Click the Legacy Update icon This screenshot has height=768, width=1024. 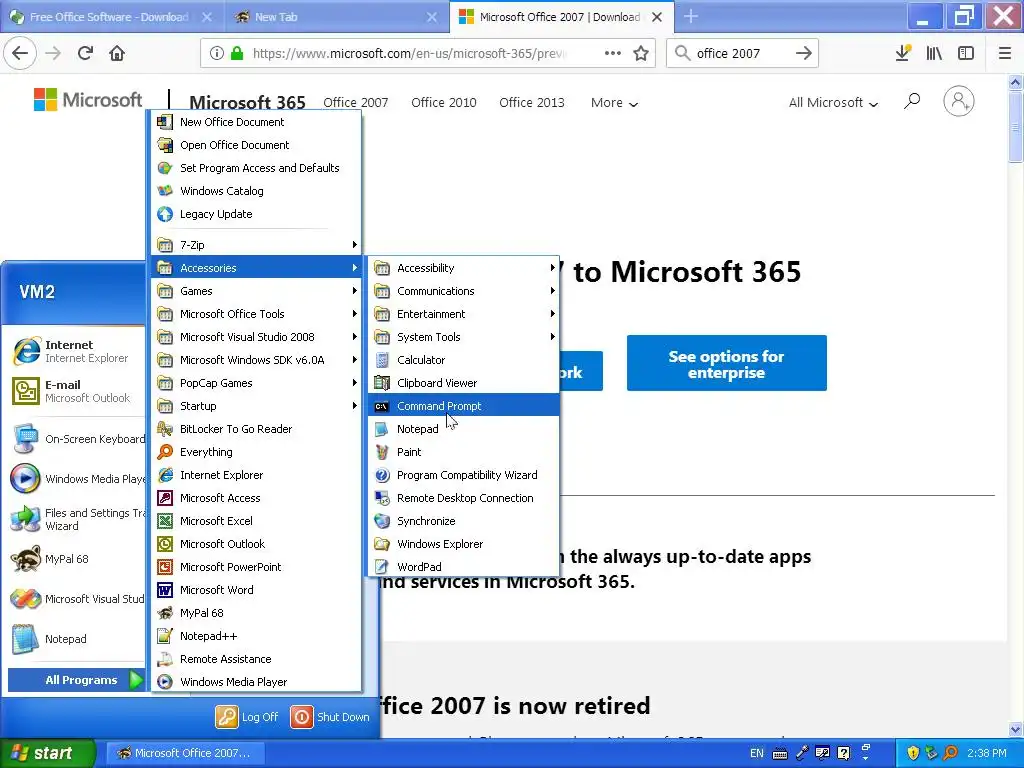[x=165, y=214]
